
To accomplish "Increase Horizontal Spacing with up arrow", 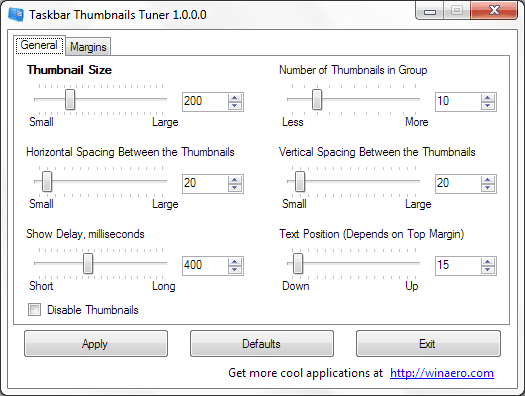I will click(235, 180).
